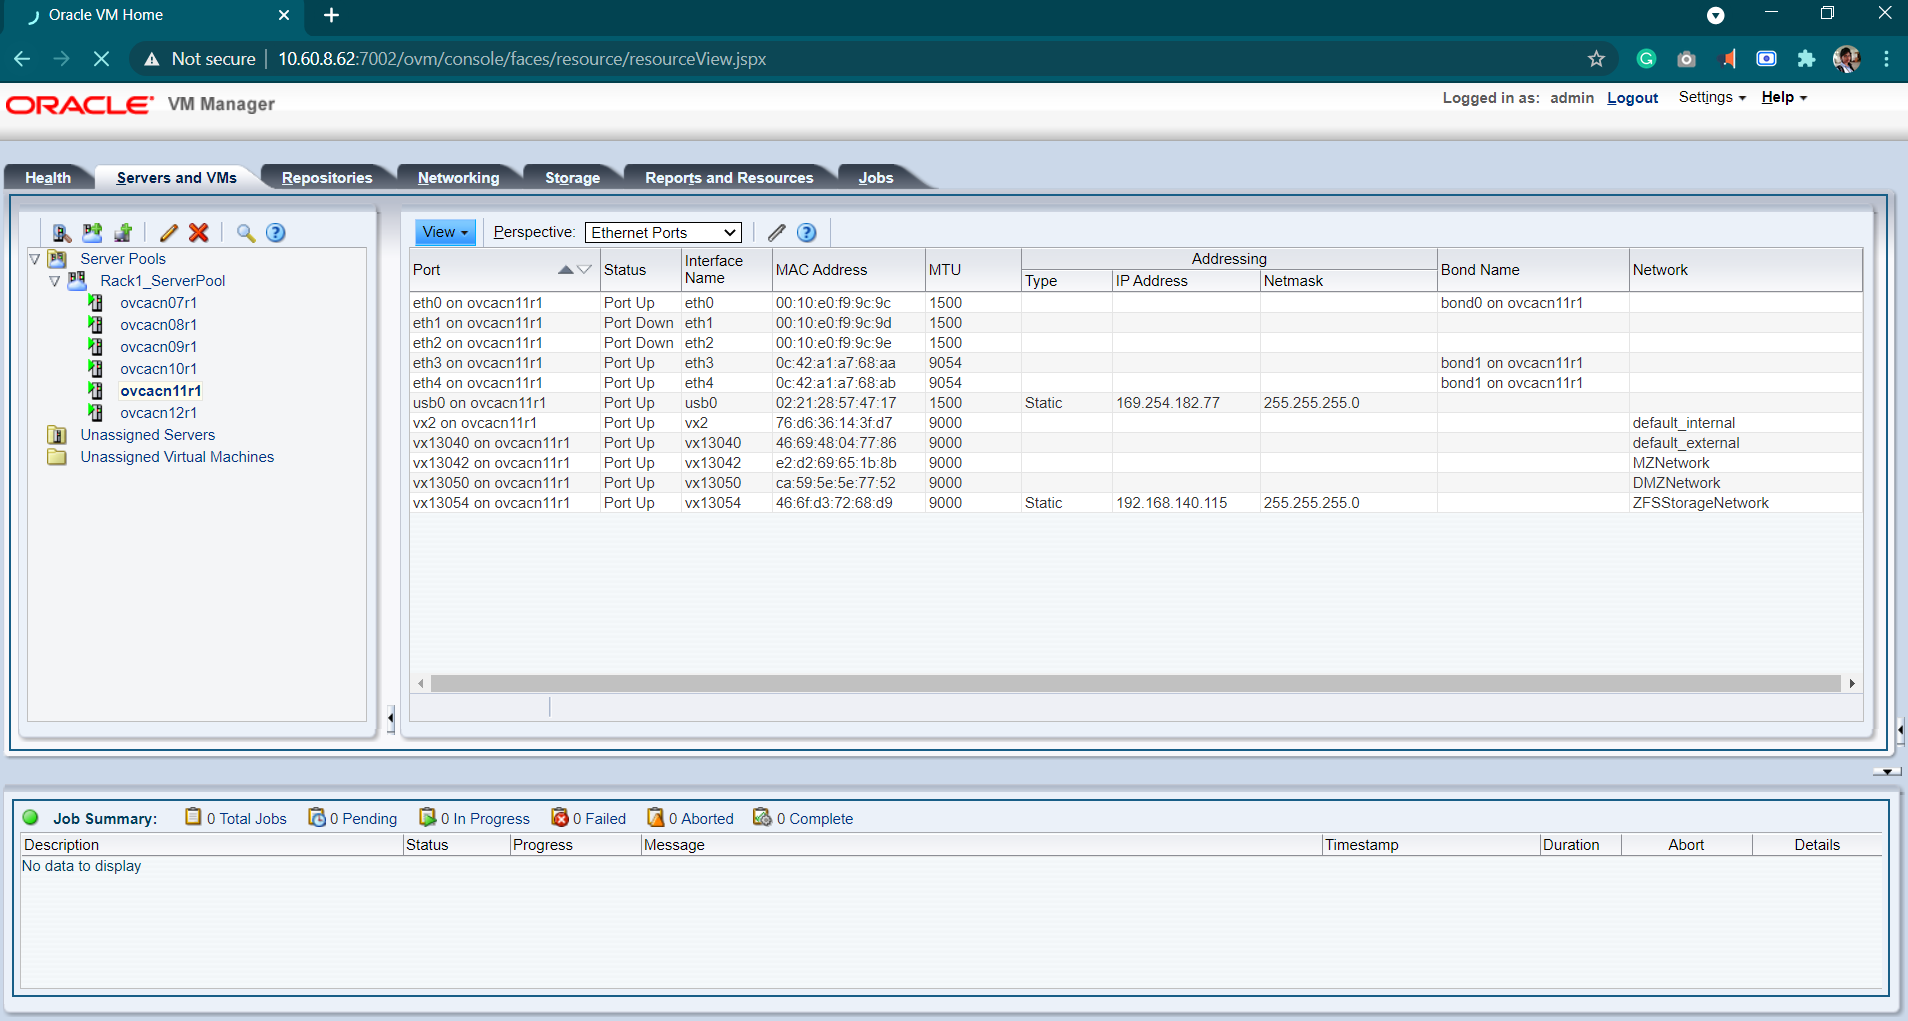Viewport: 1908px width, 1021px height.
Task: Click the Help icon beside the Perspective dropdown
Action: [x=807, y=233]
